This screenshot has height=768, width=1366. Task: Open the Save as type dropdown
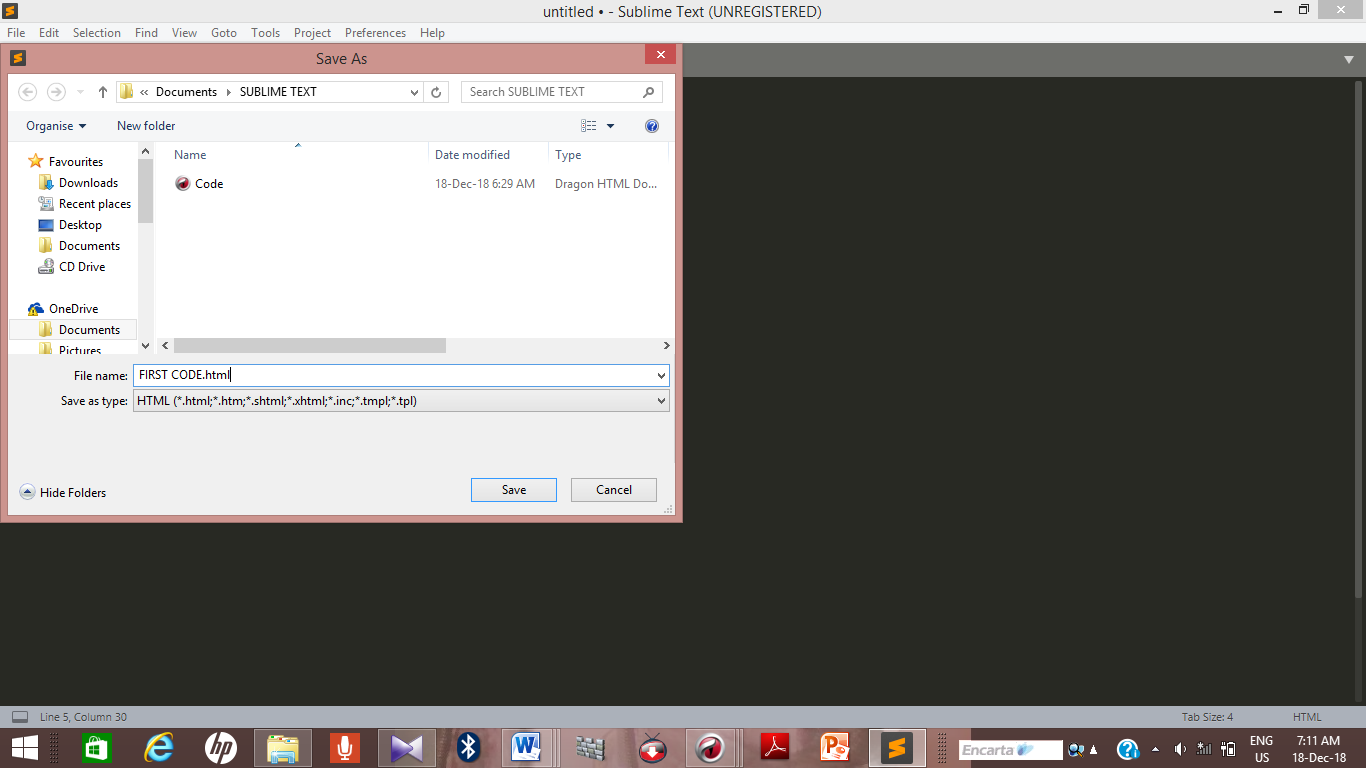tap(661, 401)
